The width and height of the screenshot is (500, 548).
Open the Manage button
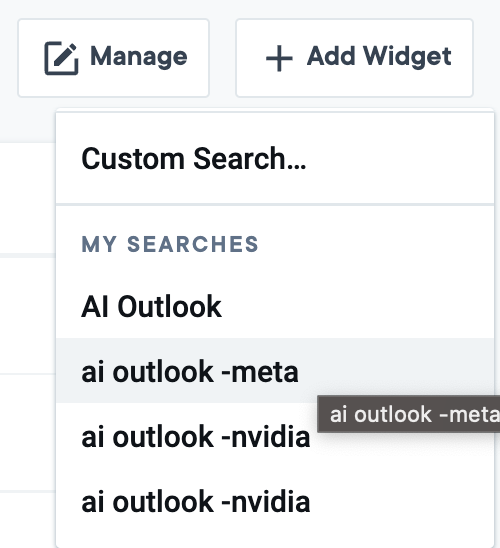[x=114, y=58]
